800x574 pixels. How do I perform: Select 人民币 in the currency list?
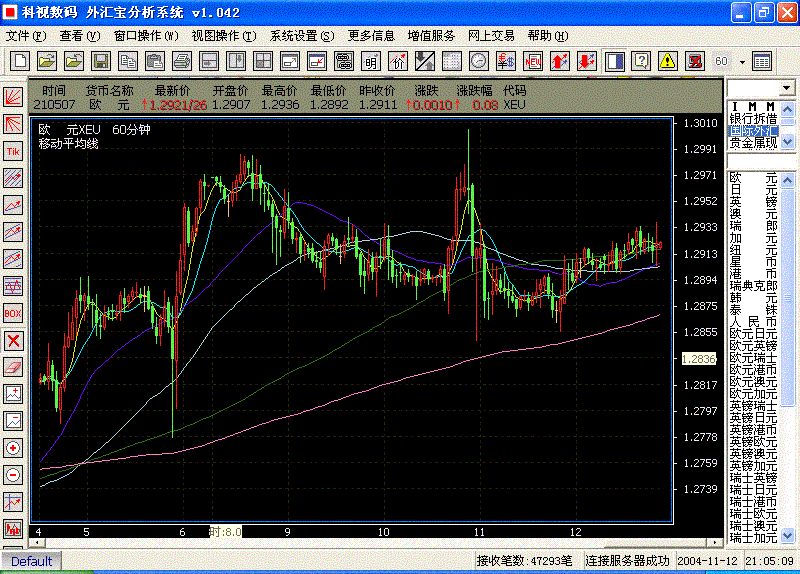click(x=754, y=322)
